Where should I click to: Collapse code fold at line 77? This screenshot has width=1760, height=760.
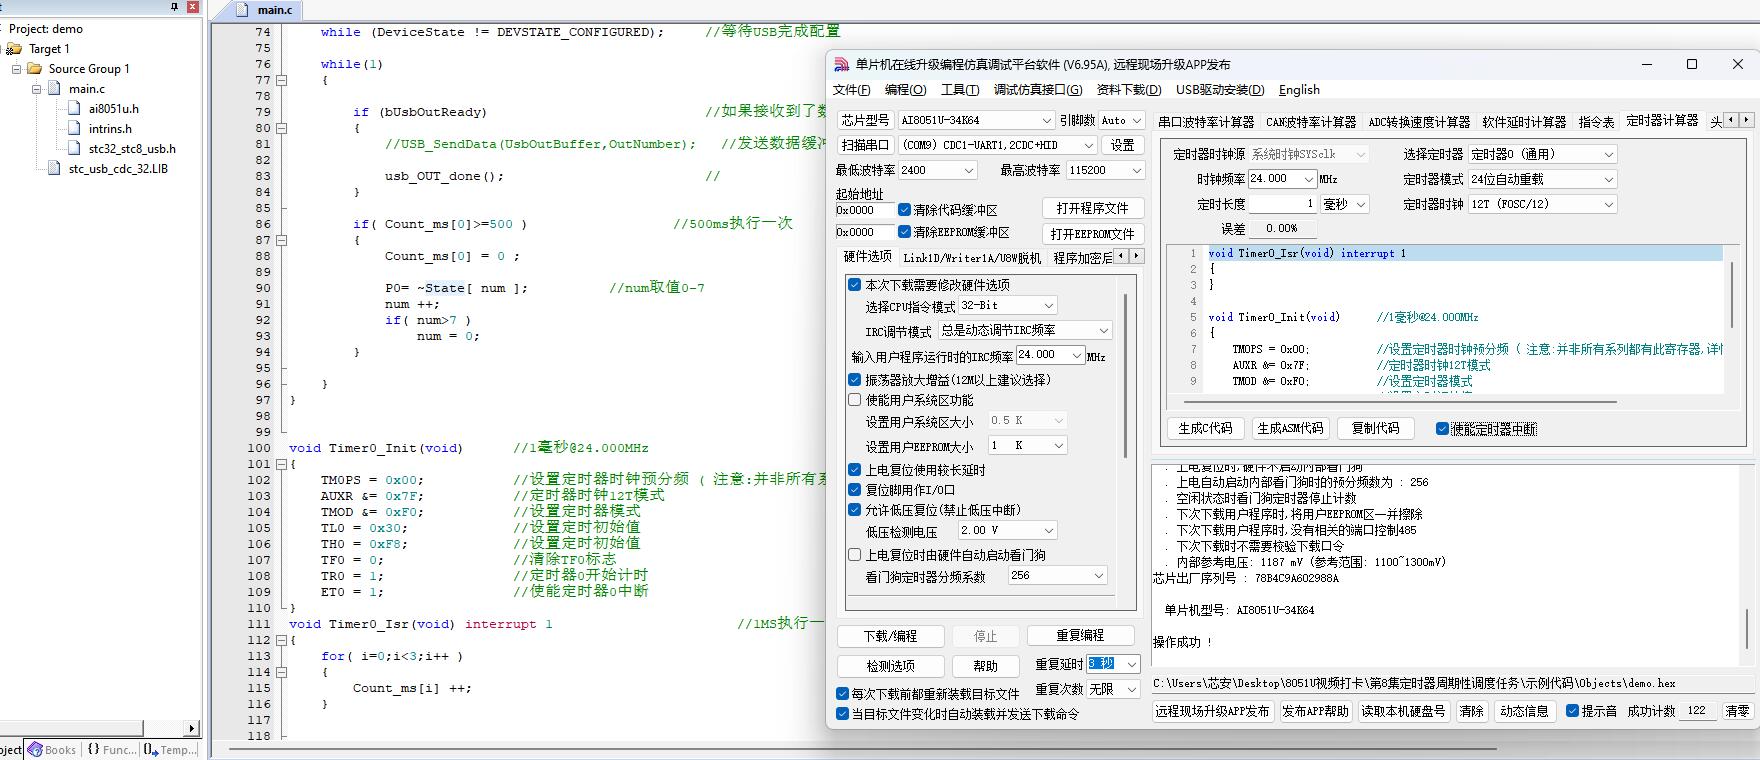pyautogui.click(x=281, y=80)
